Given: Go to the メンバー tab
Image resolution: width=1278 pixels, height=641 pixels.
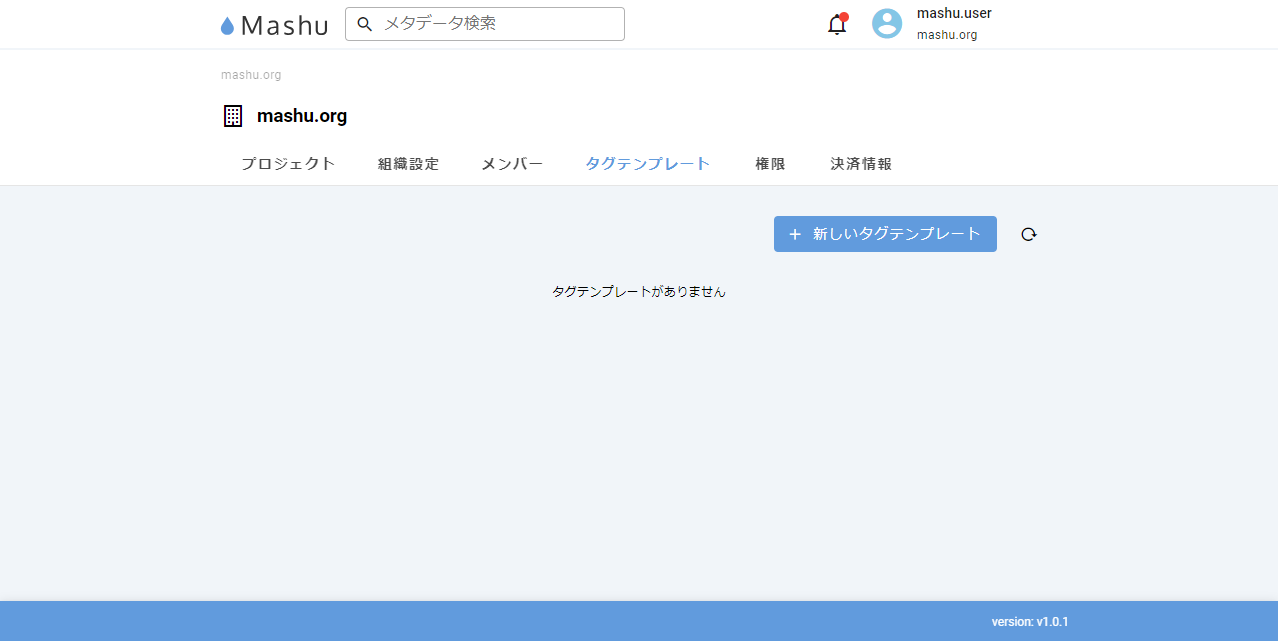Looking at the screenshot, I should (512, 164).
